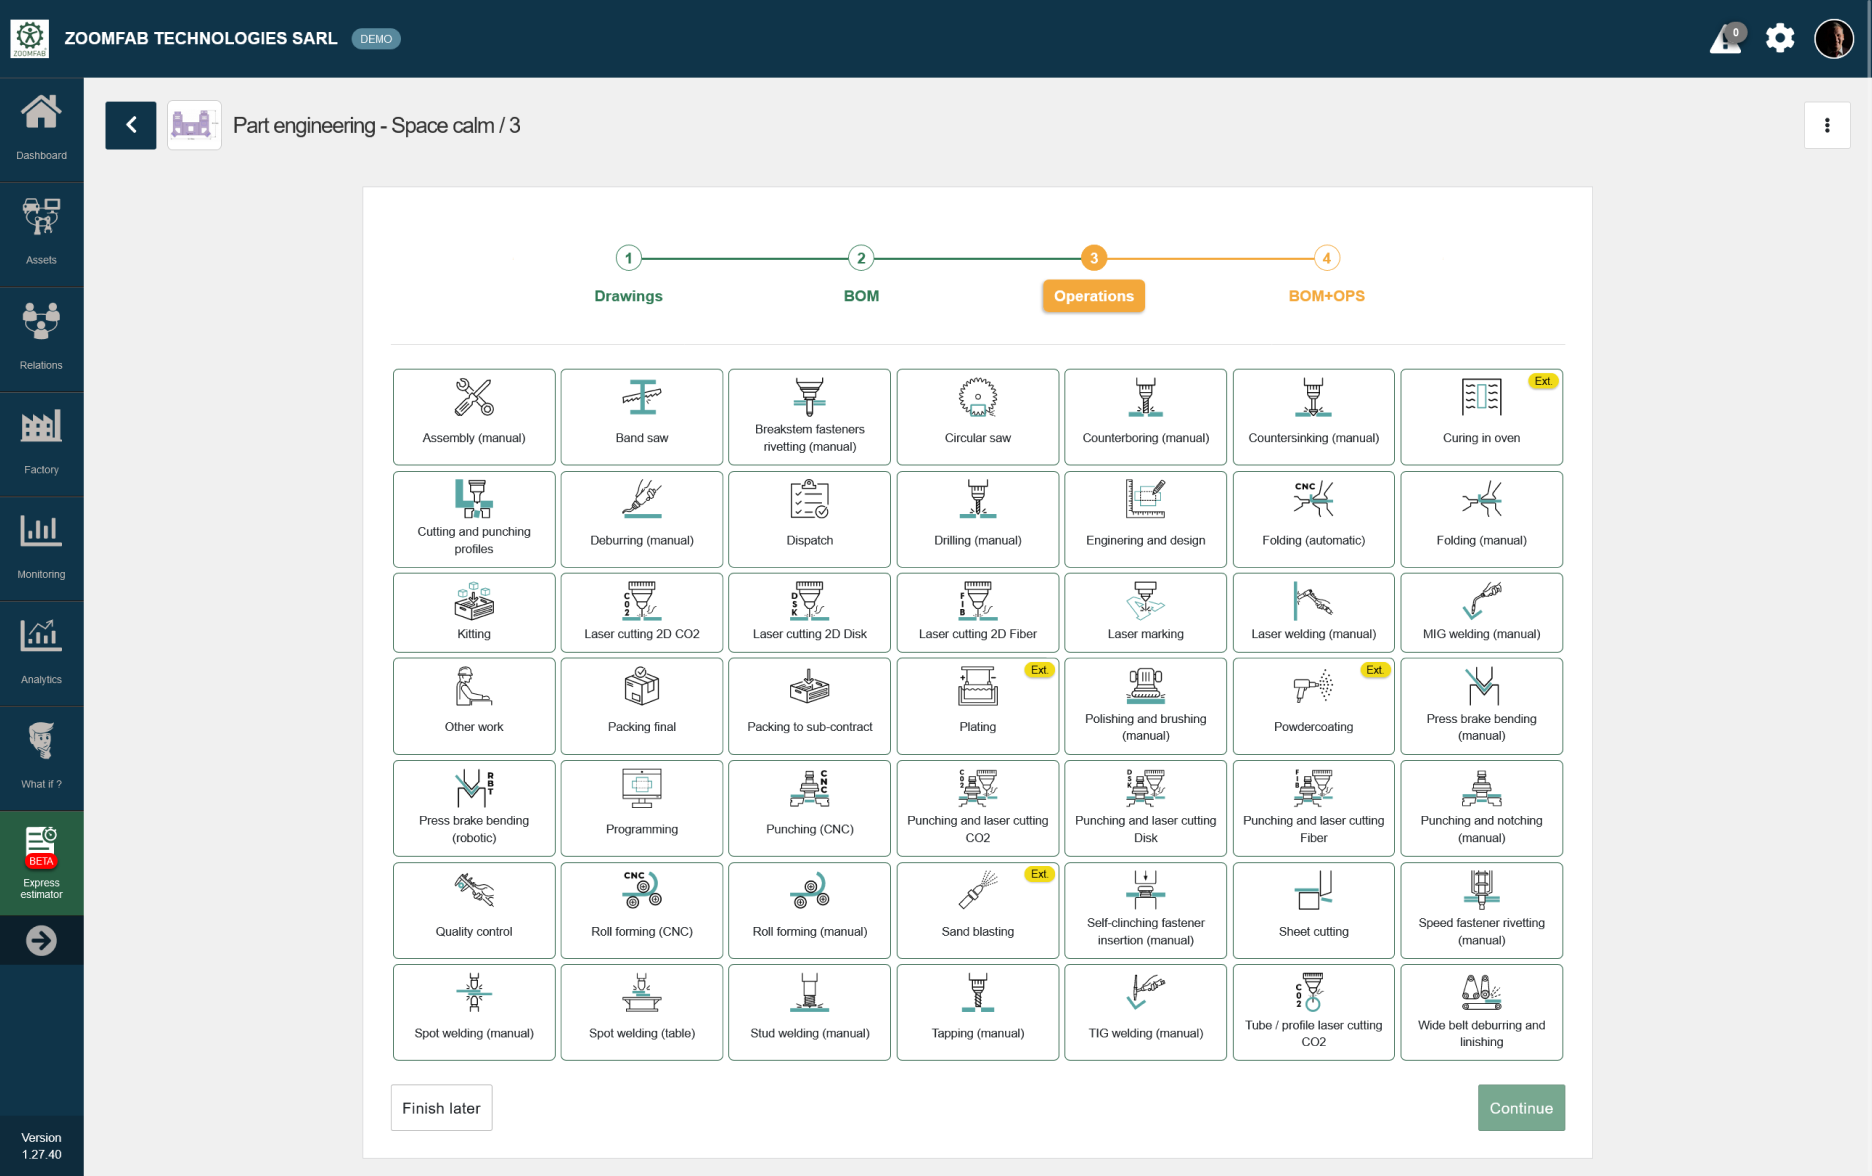Select Counterboring (manual)

(1146, 417)
